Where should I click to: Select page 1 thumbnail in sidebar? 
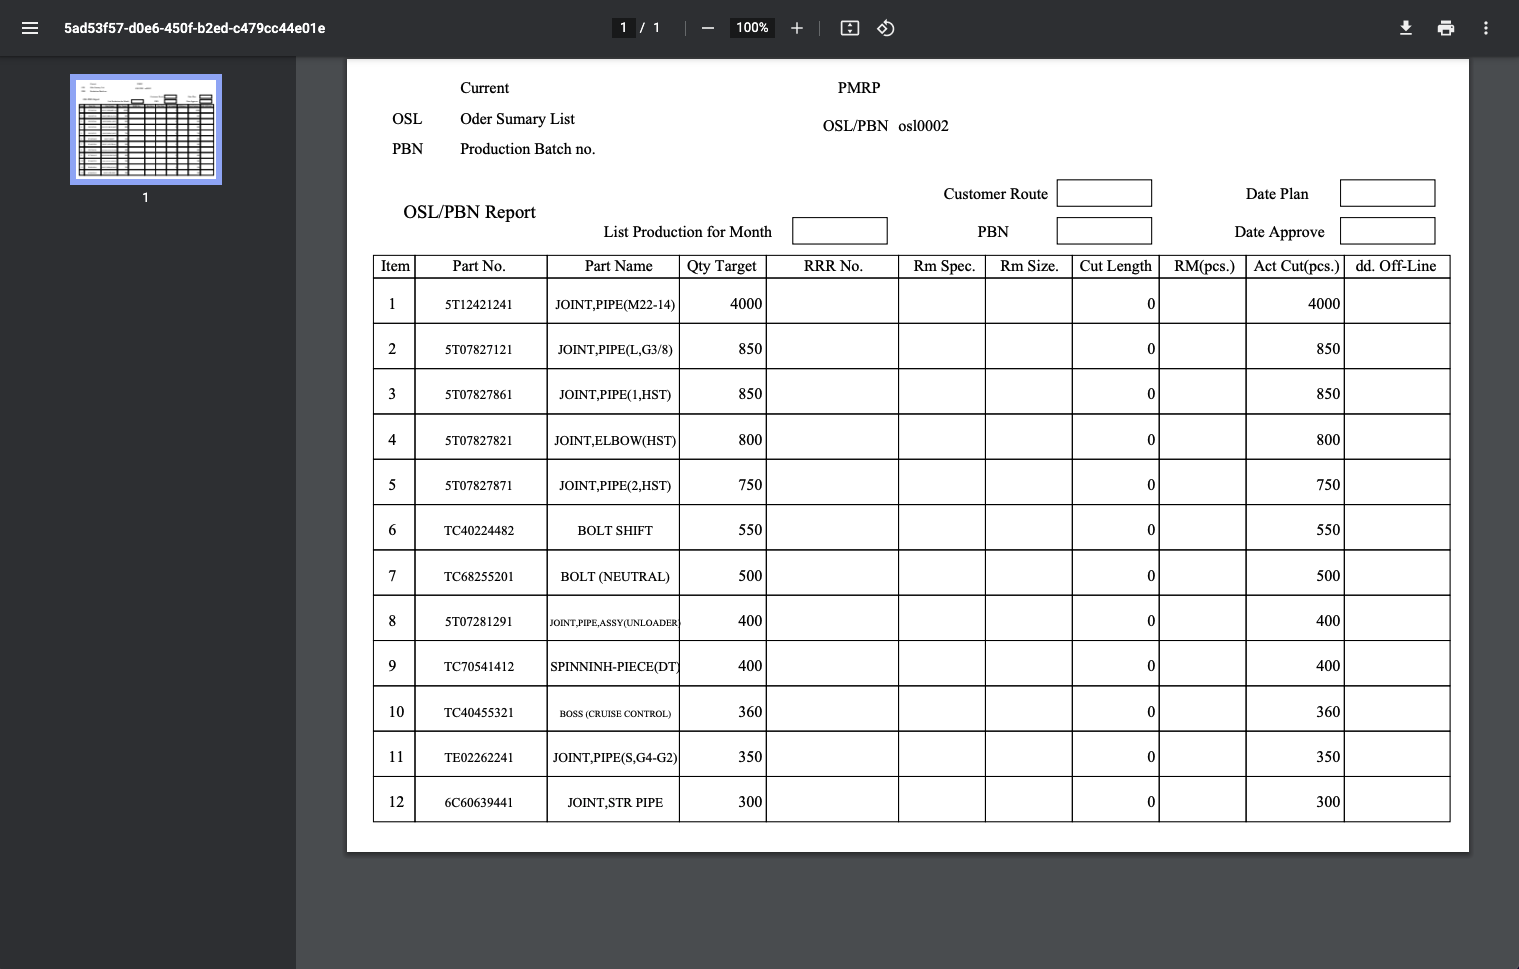tap(146, 130)
